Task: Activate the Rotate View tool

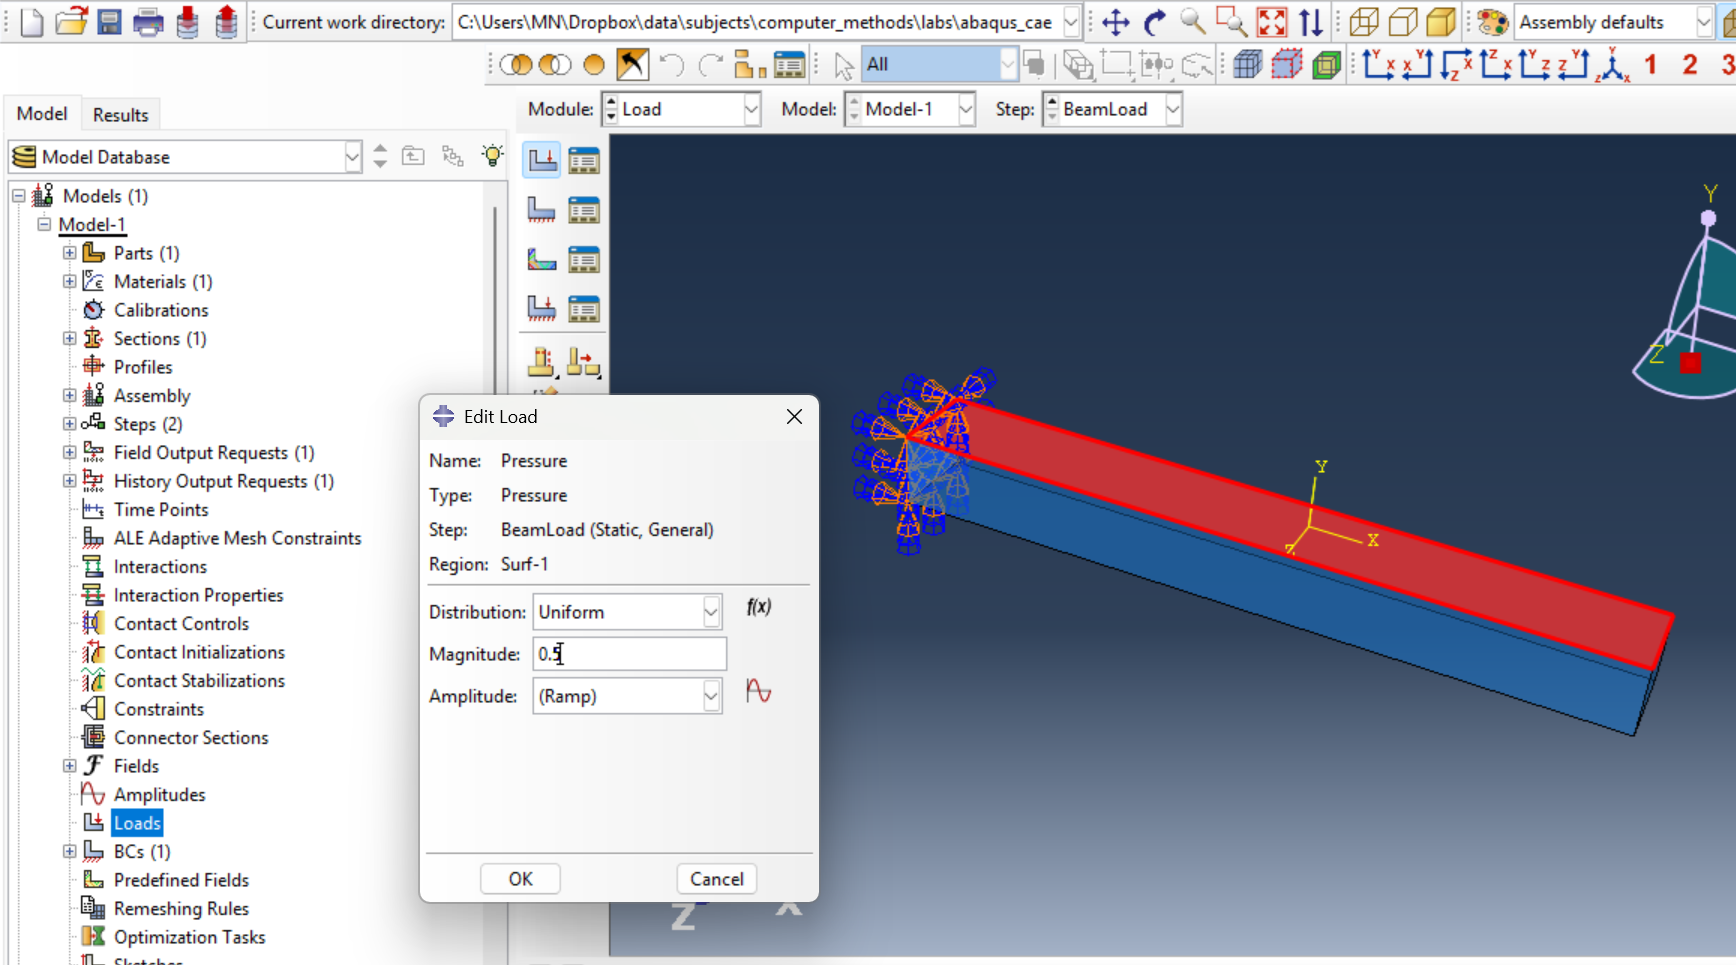Action: [1155, 22]
